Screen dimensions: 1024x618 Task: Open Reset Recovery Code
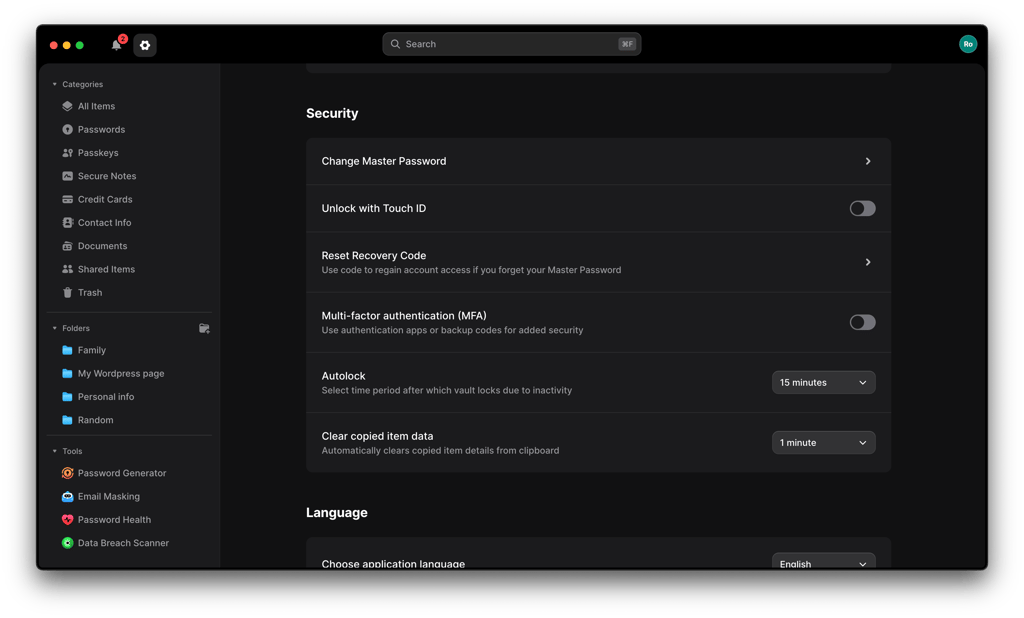point(598,262)
